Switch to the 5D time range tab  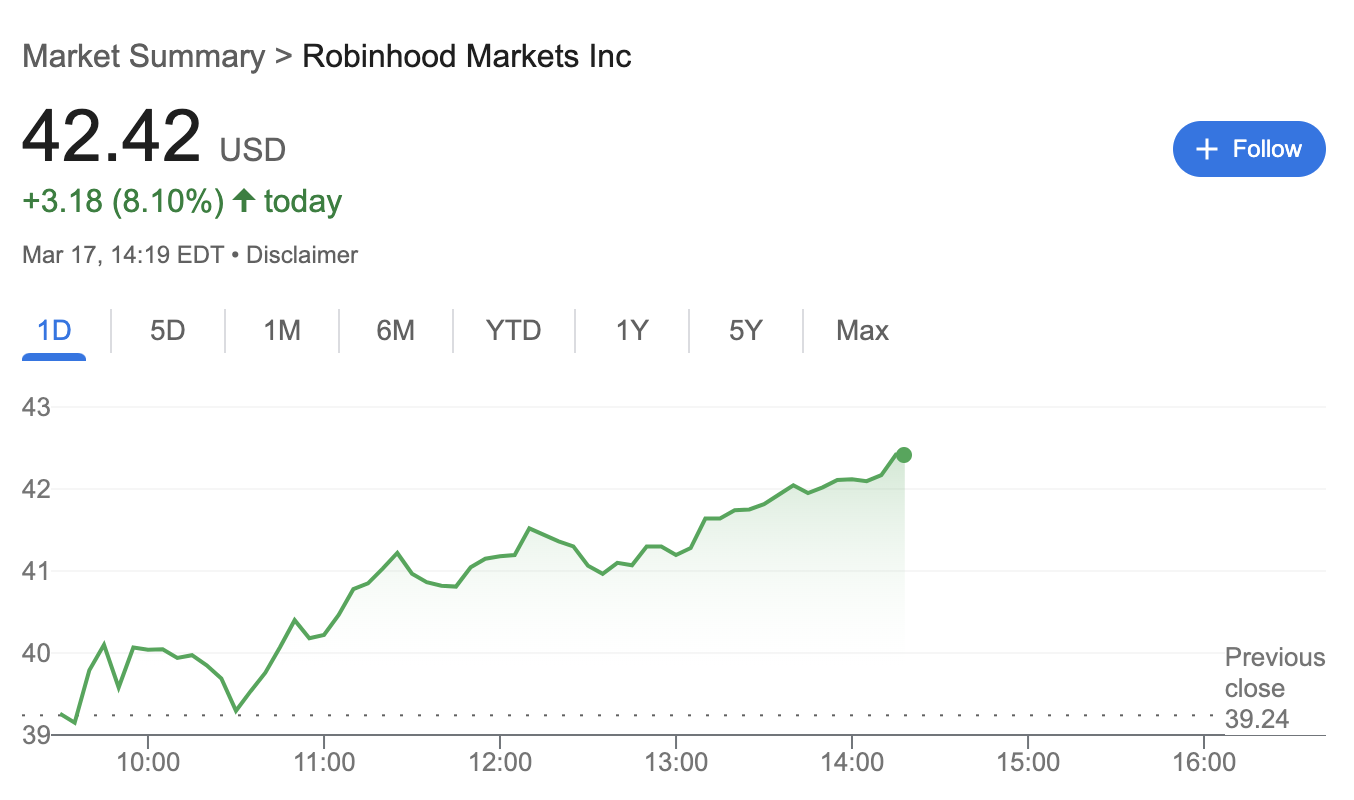(x=167, y=330)
